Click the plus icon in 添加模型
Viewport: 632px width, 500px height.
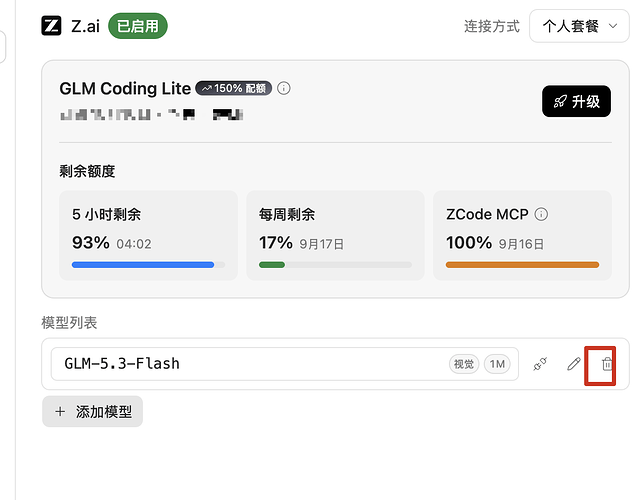pos(60,411)
